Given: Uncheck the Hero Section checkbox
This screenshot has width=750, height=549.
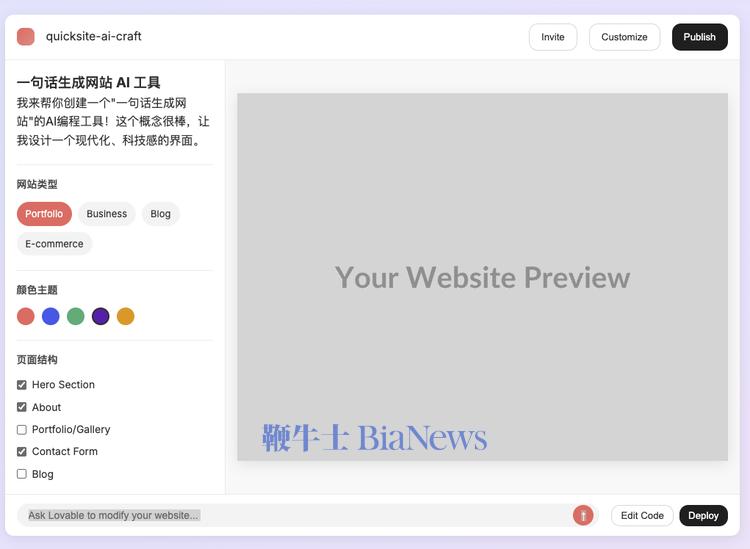Looking at the screenshot, I should coord(22,385).
